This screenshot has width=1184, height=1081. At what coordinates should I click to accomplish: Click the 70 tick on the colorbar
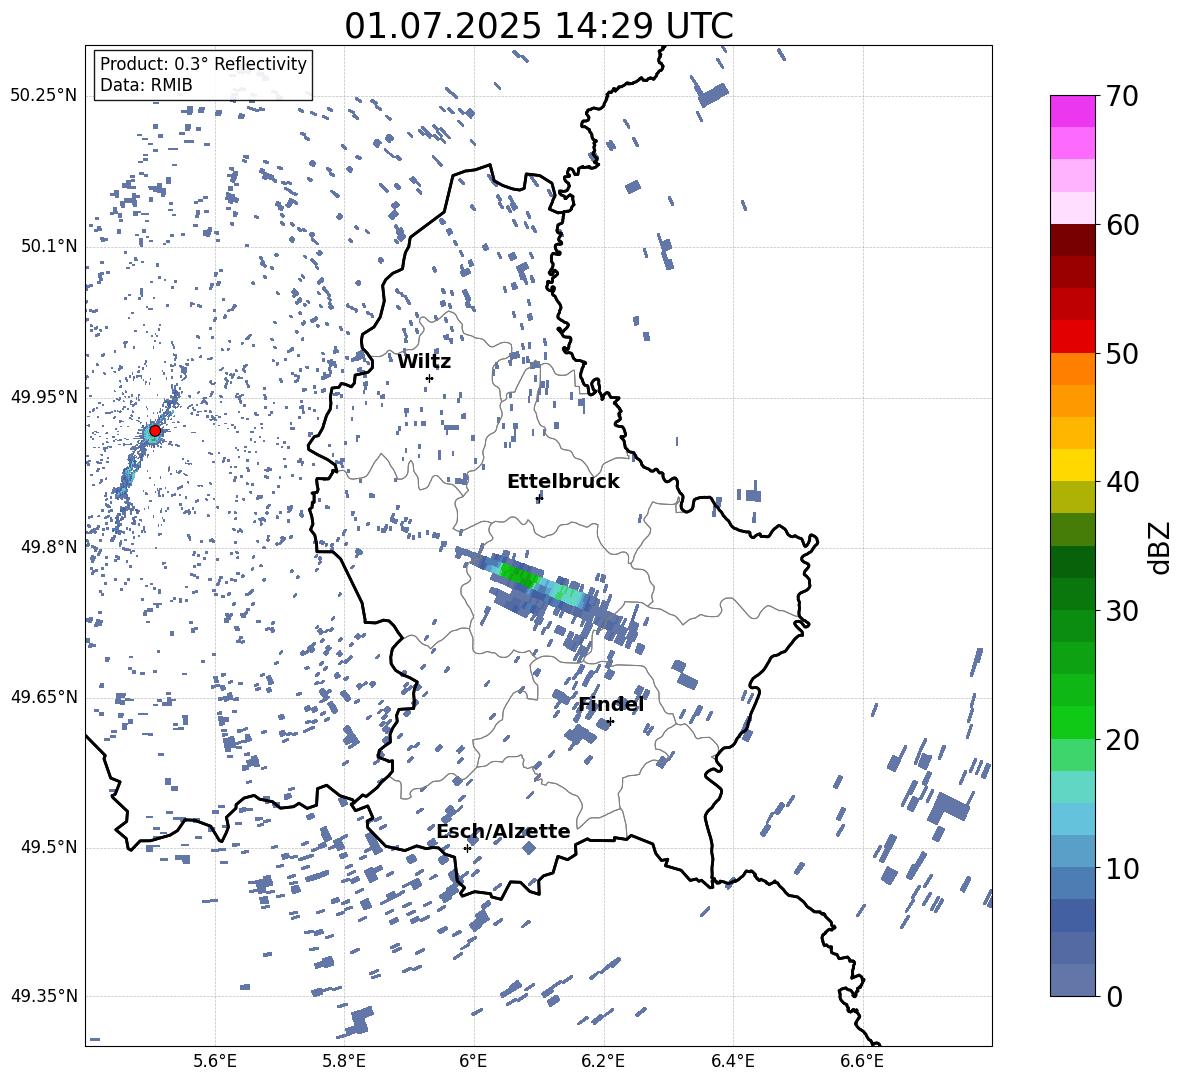pyautogui.click(x=1122, y=97)
